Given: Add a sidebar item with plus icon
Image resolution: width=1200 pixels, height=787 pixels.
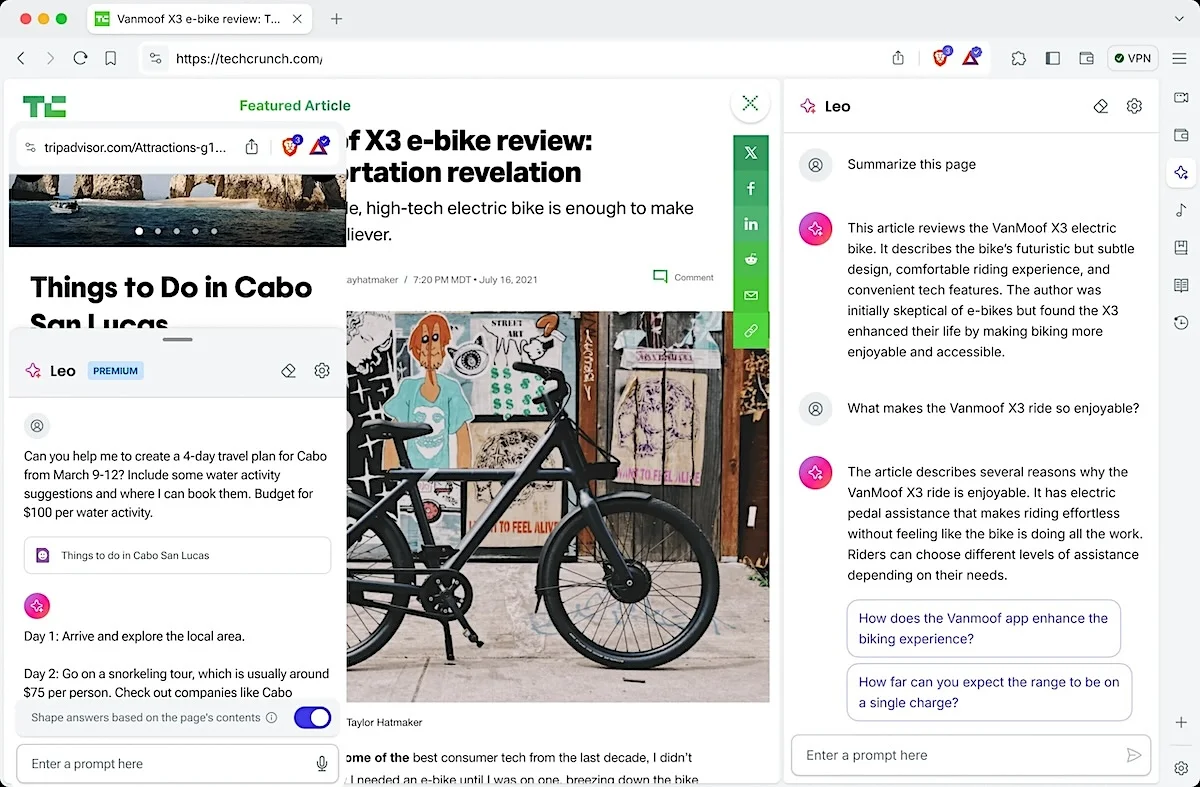Looking at the screenshot, I should (1181, 722).
